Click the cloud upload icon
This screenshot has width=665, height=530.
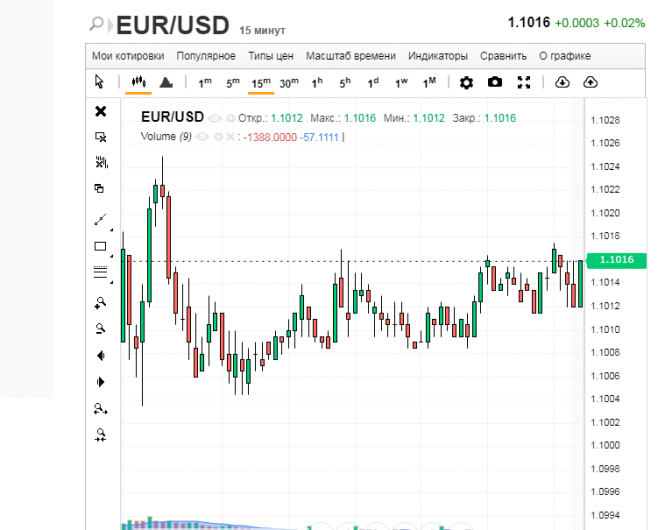[590, 82]
